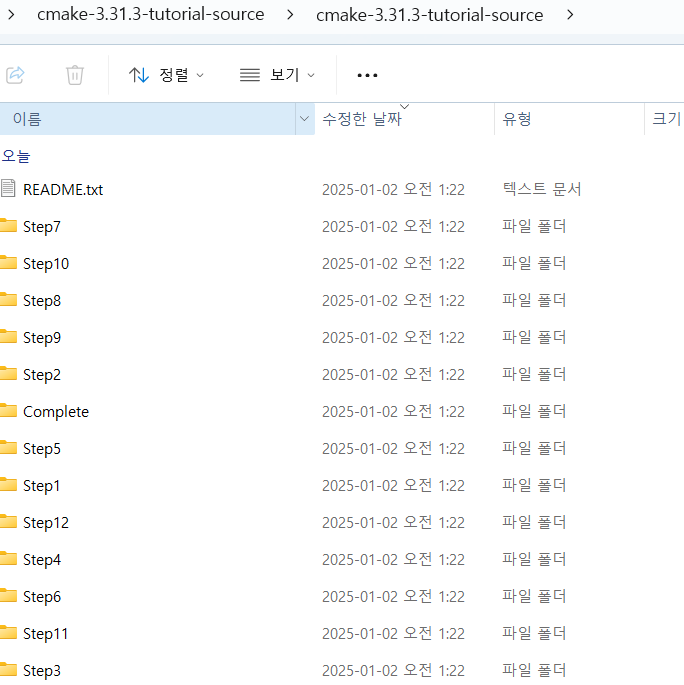Image resolution: width=684 pixels, height=685 pixels.
Task: Select the Step6 folder icon
Action: pos(8,595)
